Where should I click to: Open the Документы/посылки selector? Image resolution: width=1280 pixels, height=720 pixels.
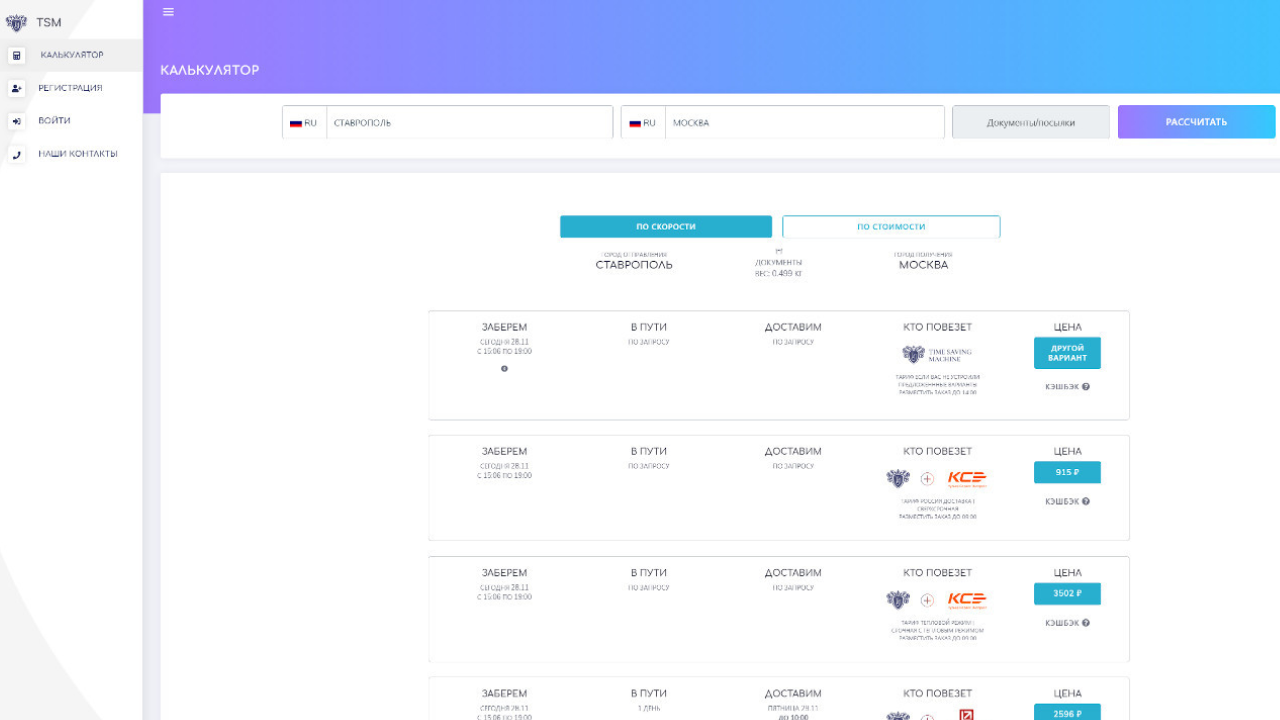click(1030, 121)
